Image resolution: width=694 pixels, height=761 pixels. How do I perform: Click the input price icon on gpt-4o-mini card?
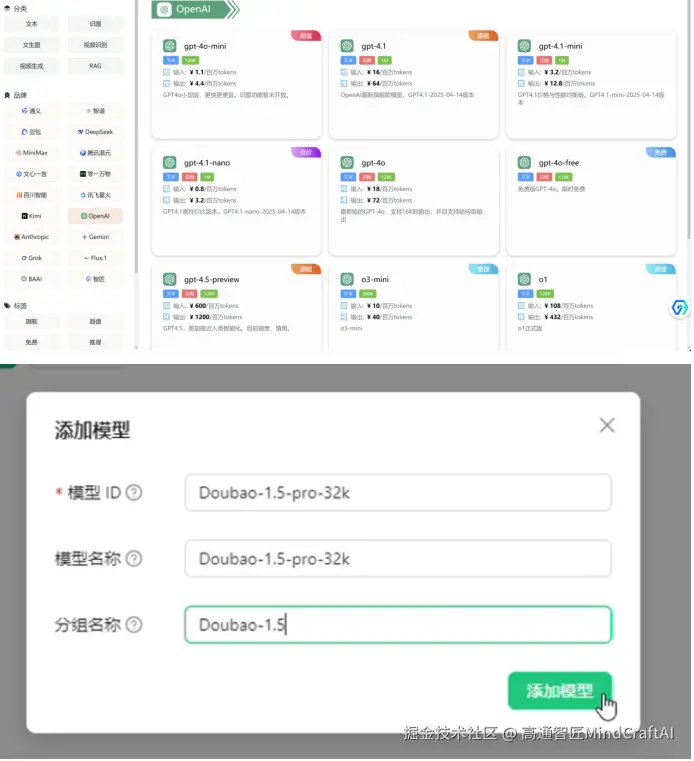pos(166,72)
